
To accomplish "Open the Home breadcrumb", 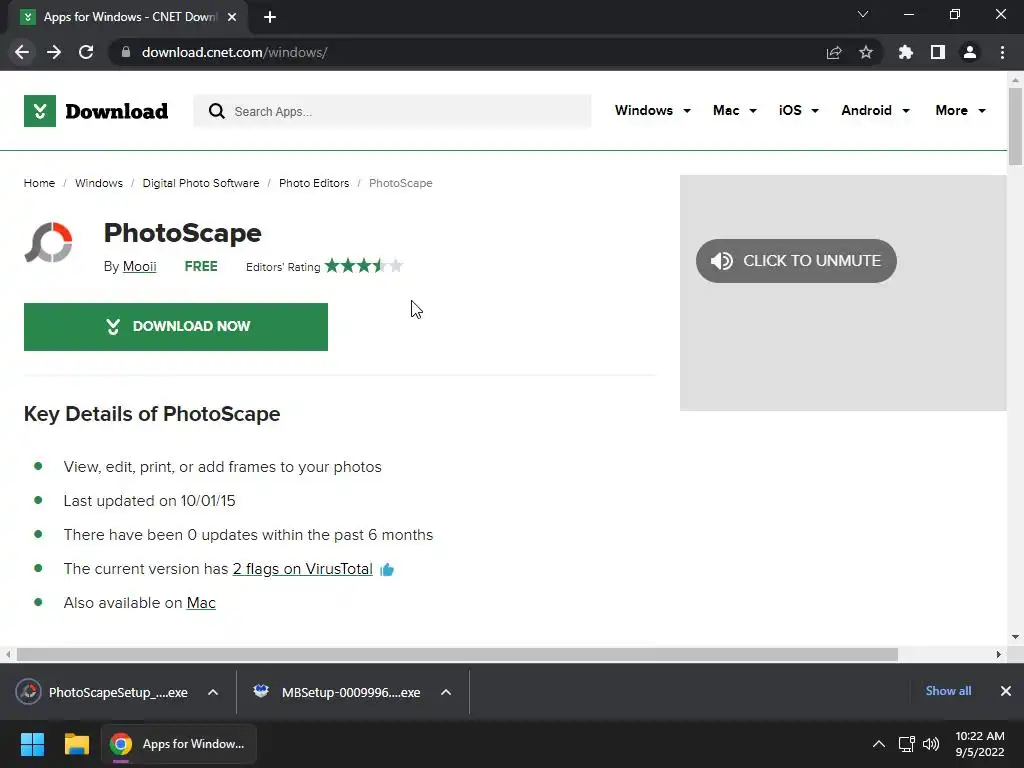I will [x=39, y=184].
